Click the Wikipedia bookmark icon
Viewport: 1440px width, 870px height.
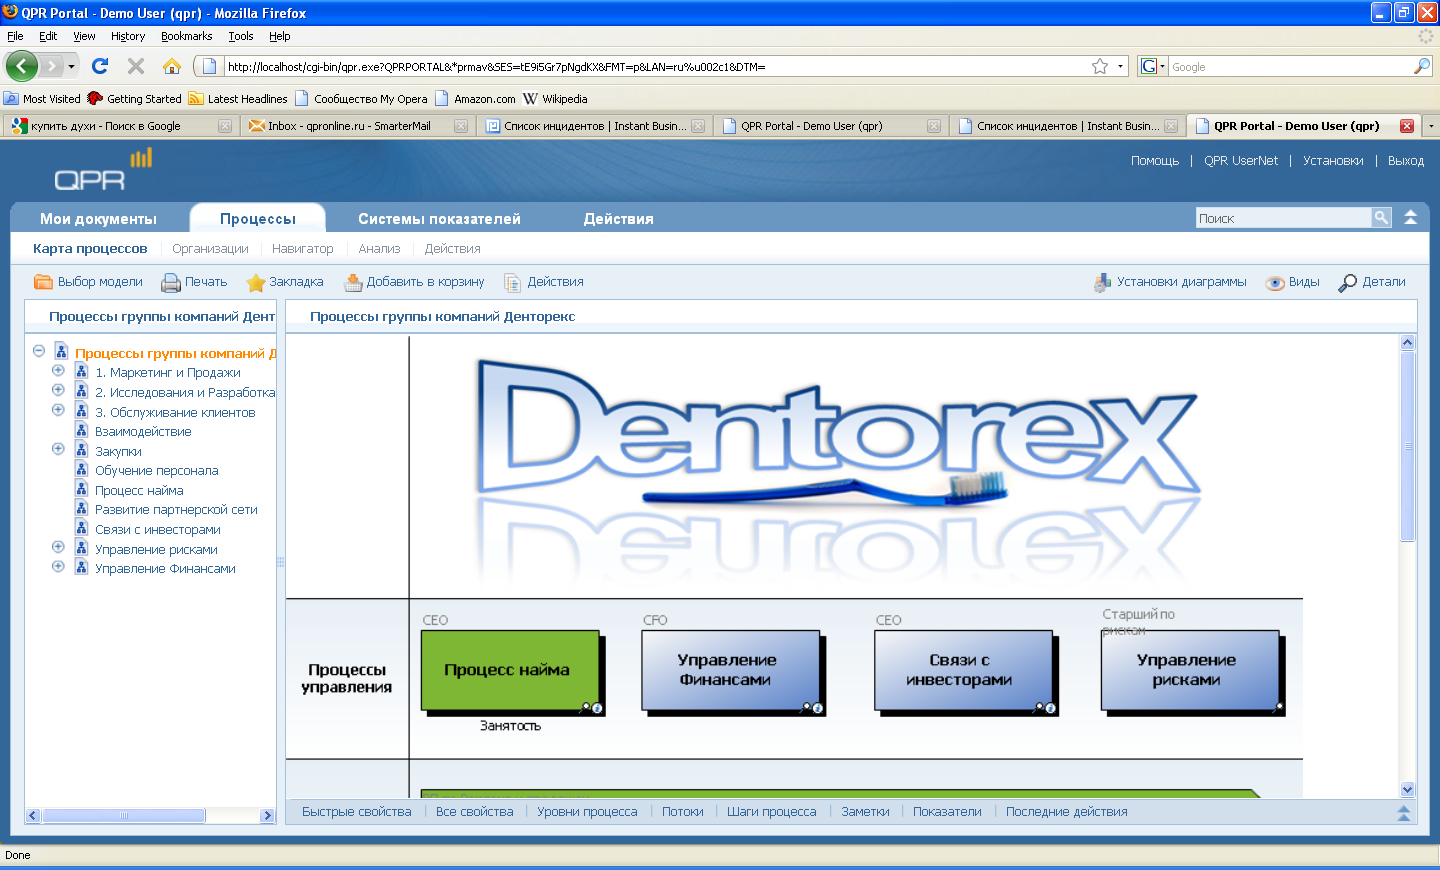coord(530,98)
